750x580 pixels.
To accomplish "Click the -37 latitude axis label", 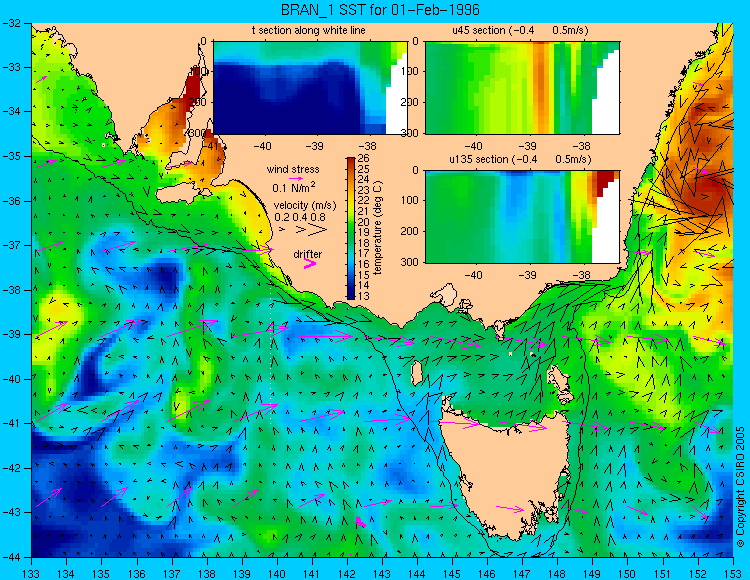I will coord(12,245).
